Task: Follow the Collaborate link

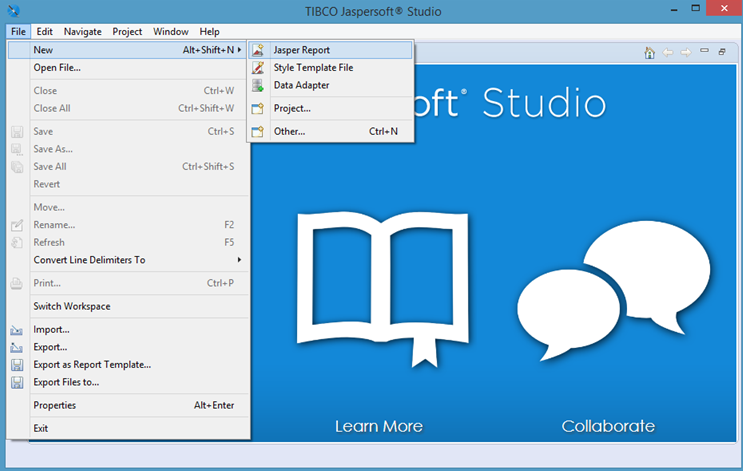Action: click(x=608, y=426)
